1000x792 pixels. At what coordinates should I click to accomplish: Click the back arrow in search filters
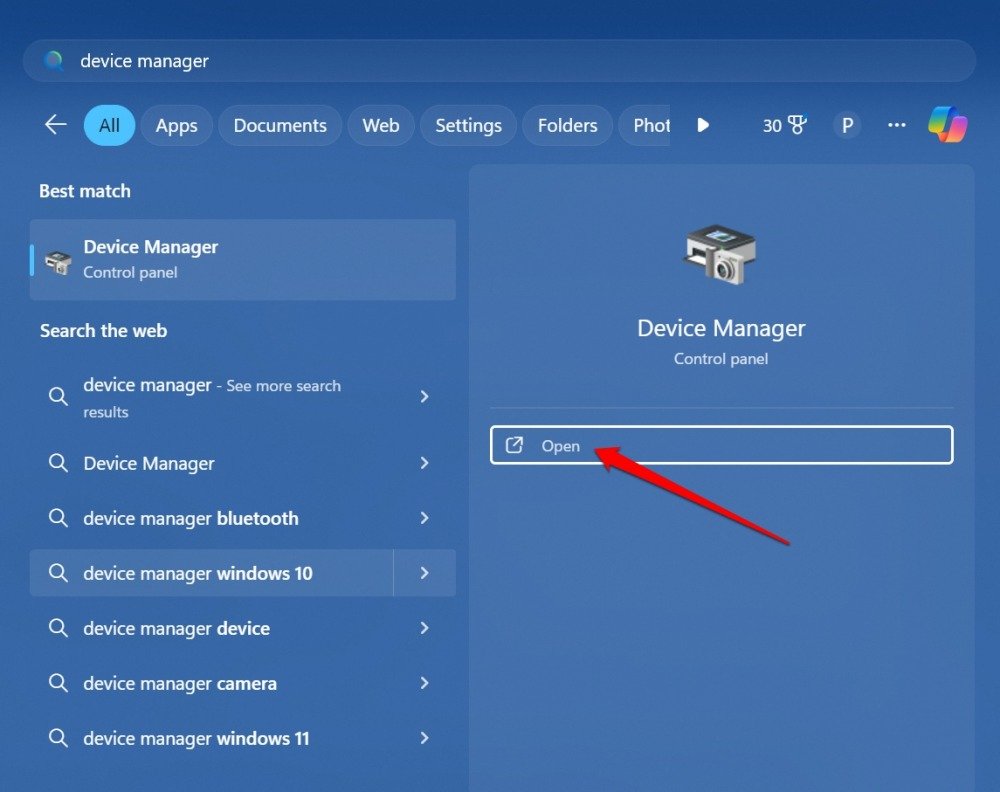click(x=55, y=124)
